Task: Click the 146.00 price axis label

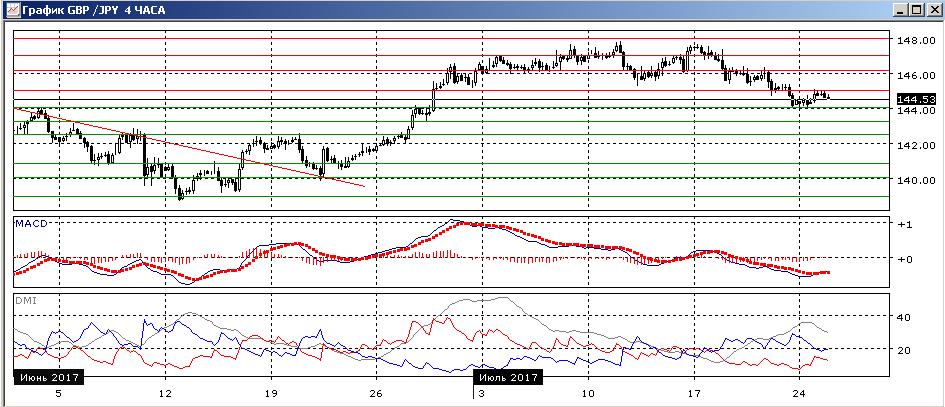Action: (917, 76)
